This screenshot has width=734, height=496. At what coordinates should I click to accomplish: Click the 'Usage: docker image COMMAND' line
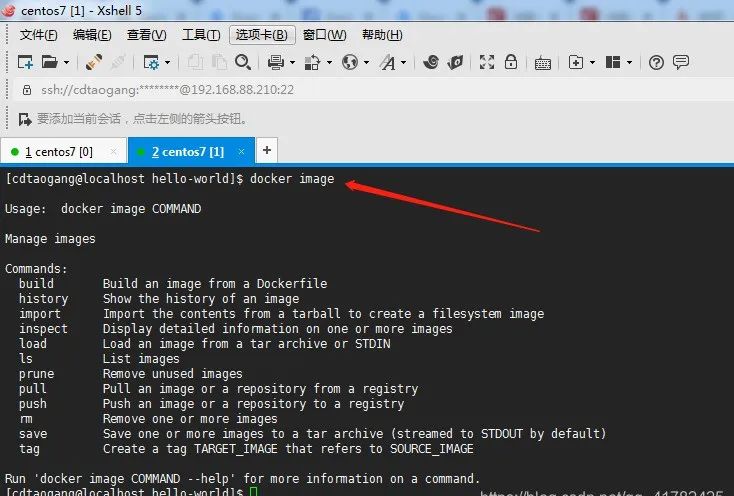[103, 209]
